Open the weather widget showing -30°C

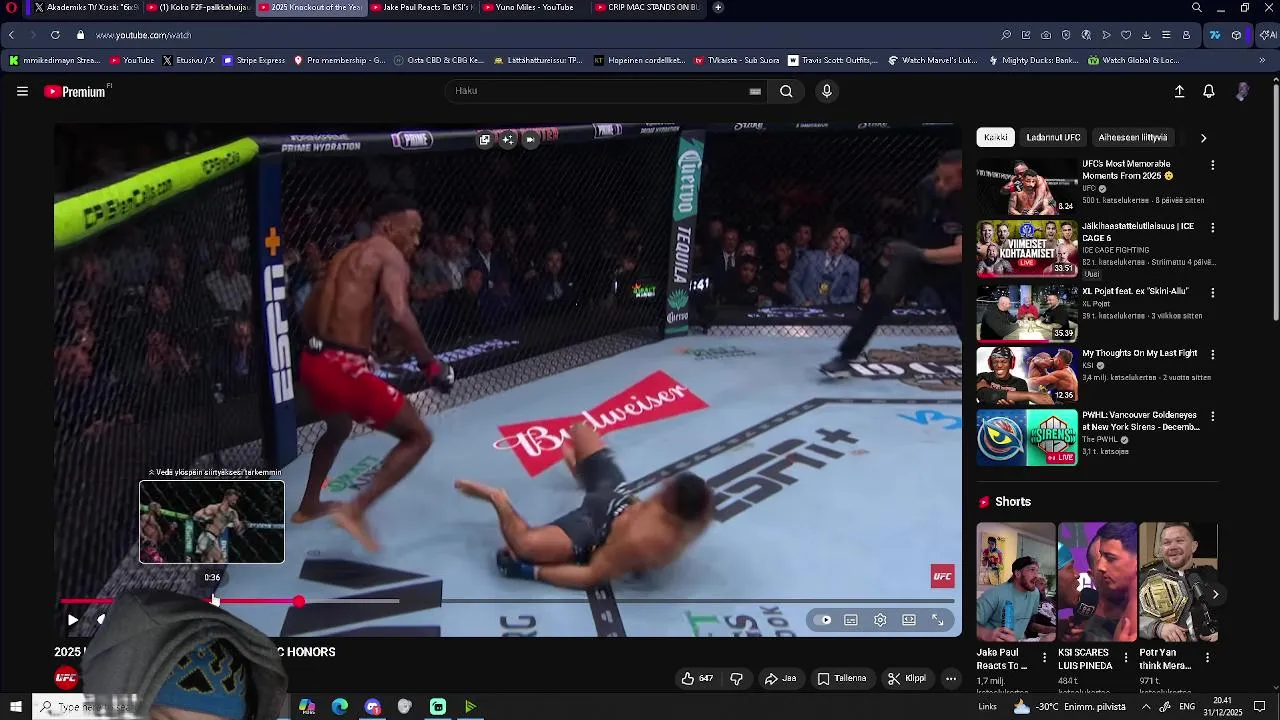click(x=1070, y=707)
